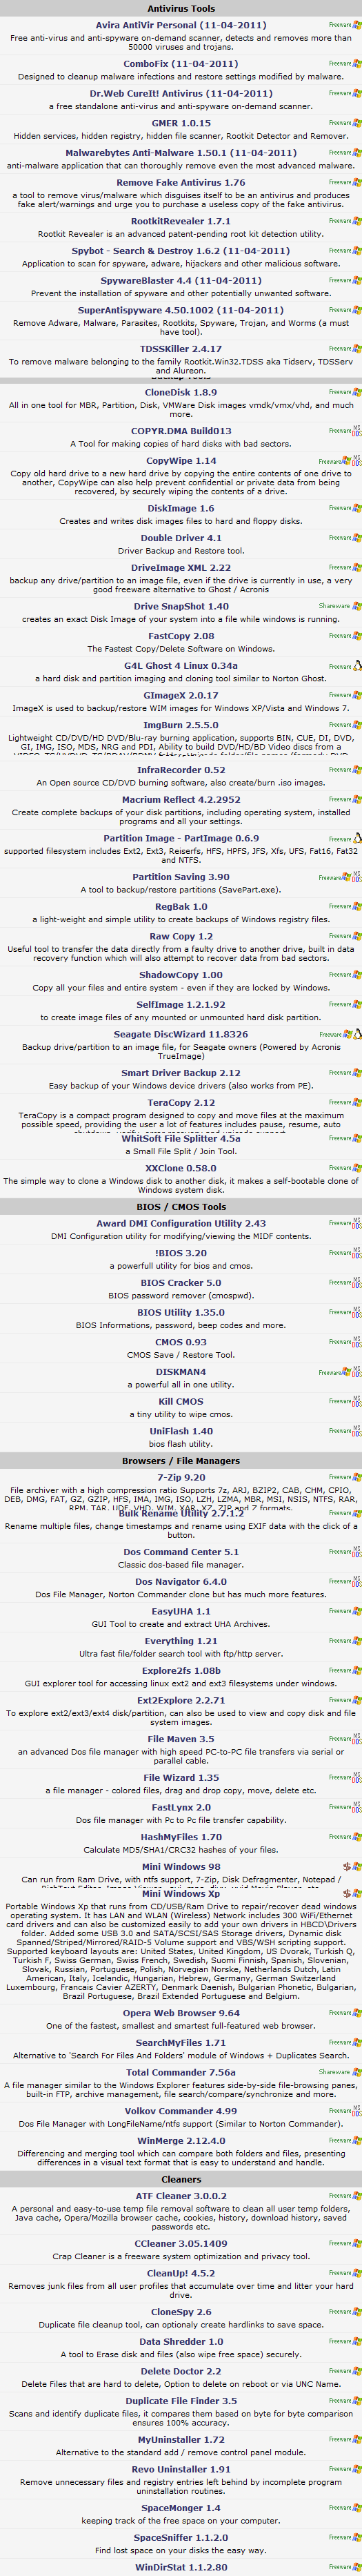The image size is (362, 2576).
Task: Click the DOS icon in the Volkov Commander row
Action: click(x=357, y=2111)
